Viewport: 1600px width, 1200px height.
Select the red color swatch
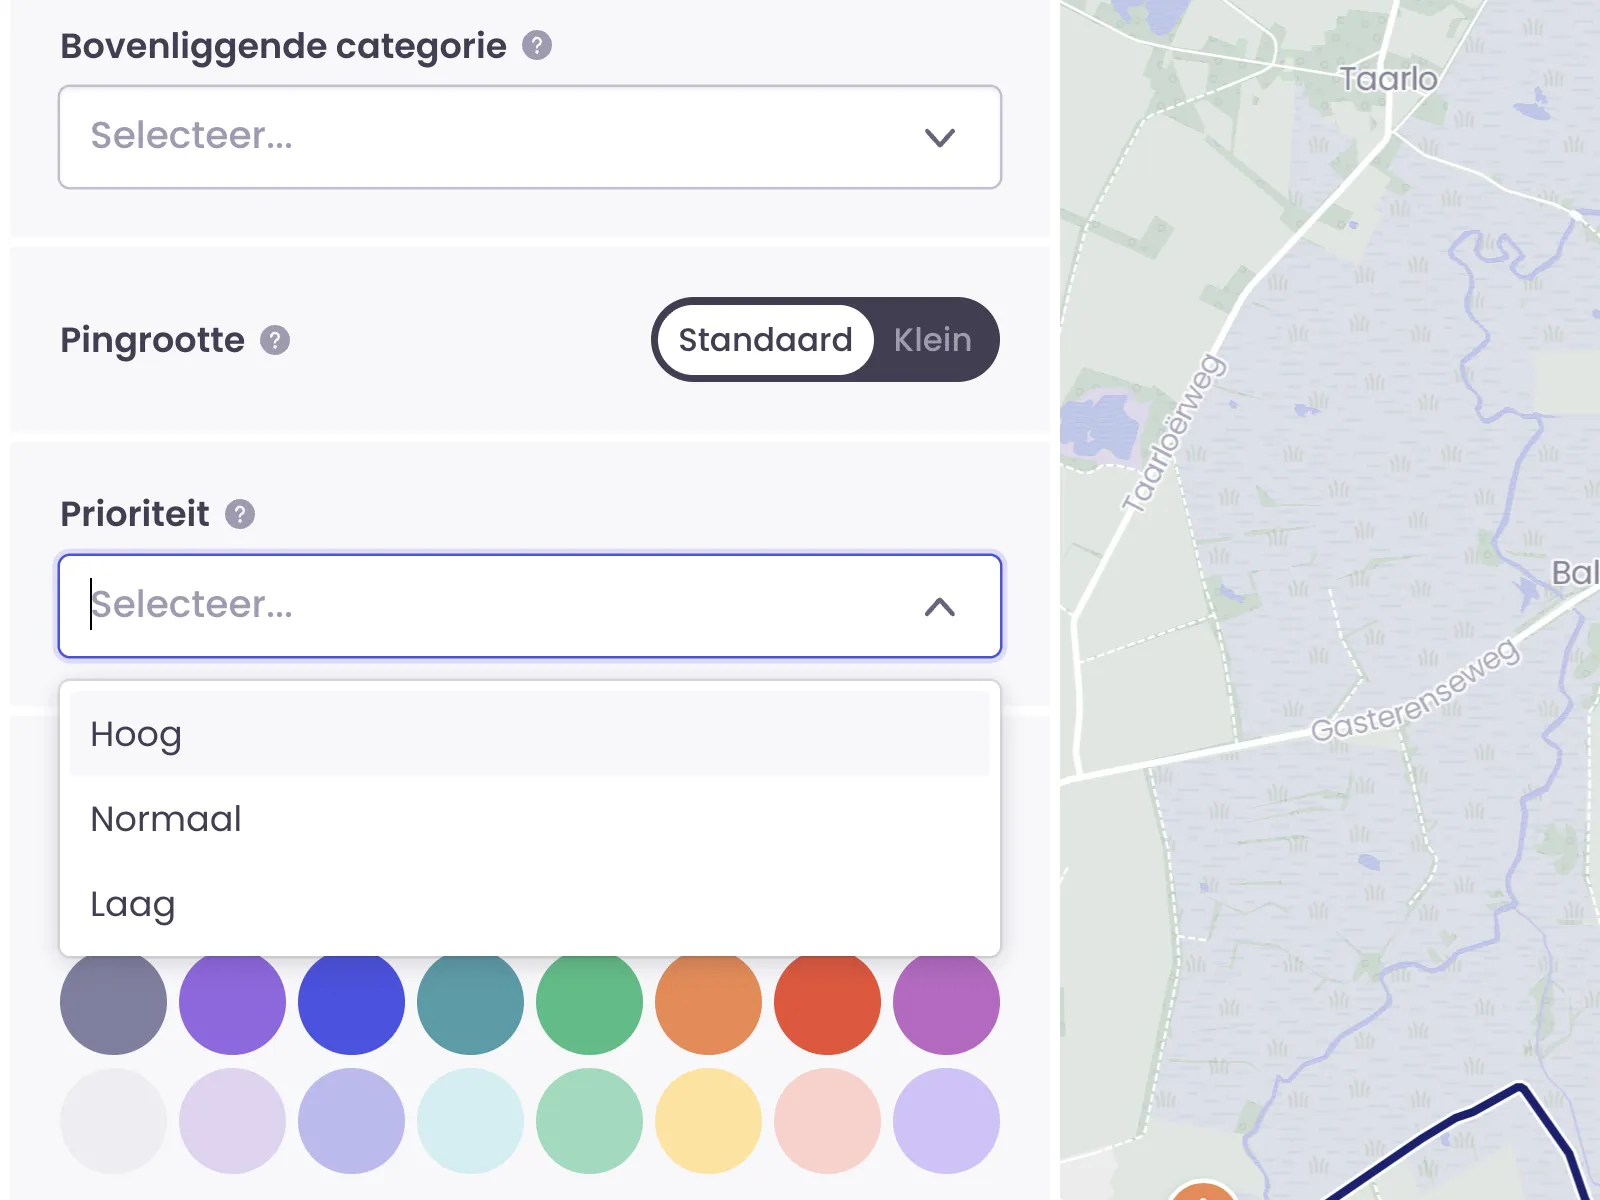[827, 1003]
